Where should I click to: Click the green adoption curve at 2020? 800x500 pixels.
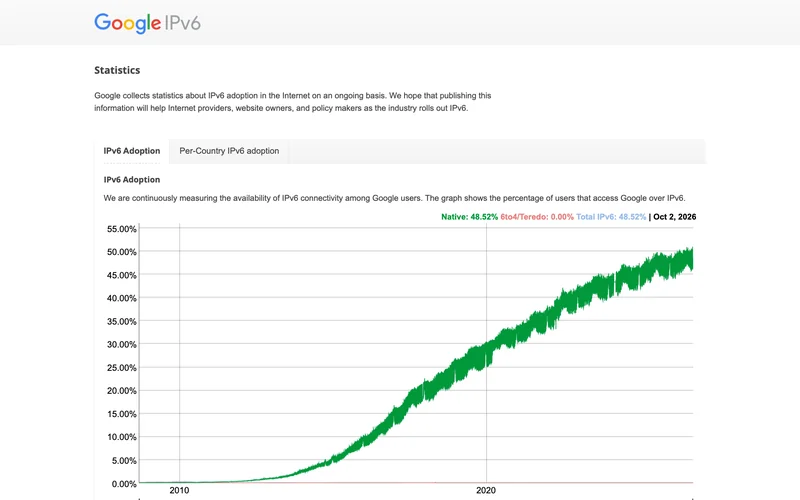click(x=486, y=354)
